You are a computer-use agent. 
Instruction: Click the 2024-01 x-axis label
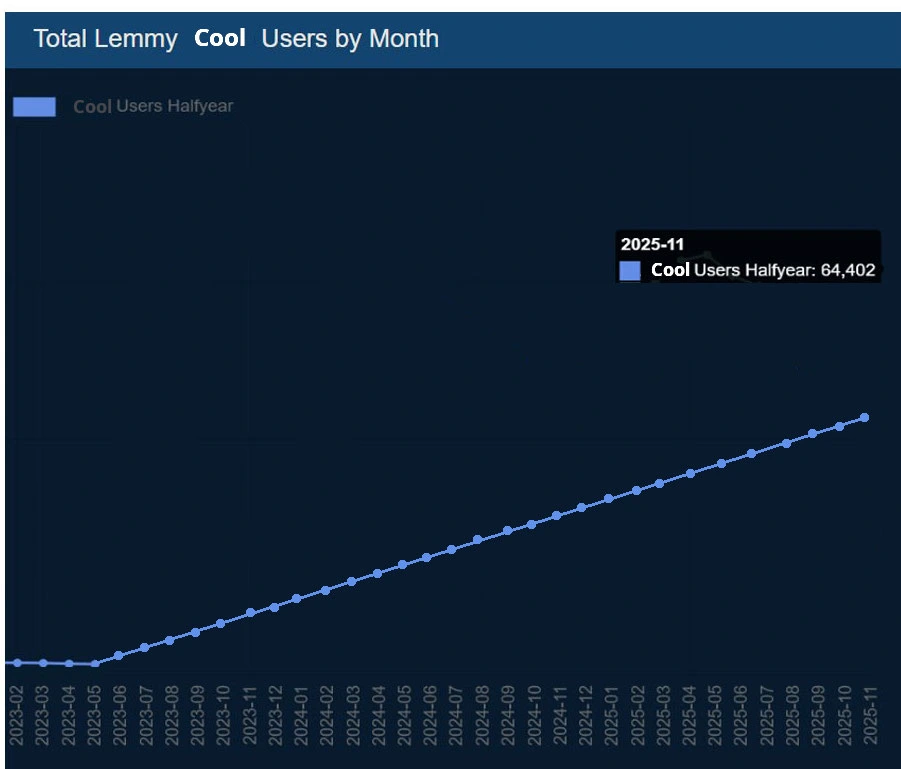coord(301,716)
